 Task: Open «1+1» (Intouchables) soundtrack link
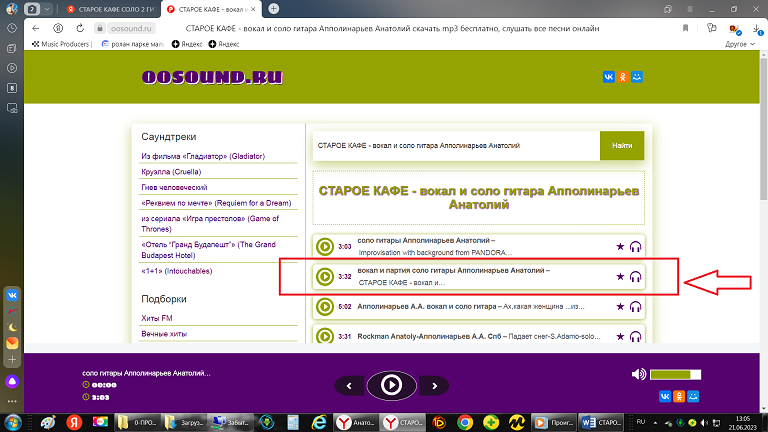click(x=176, y=271)
